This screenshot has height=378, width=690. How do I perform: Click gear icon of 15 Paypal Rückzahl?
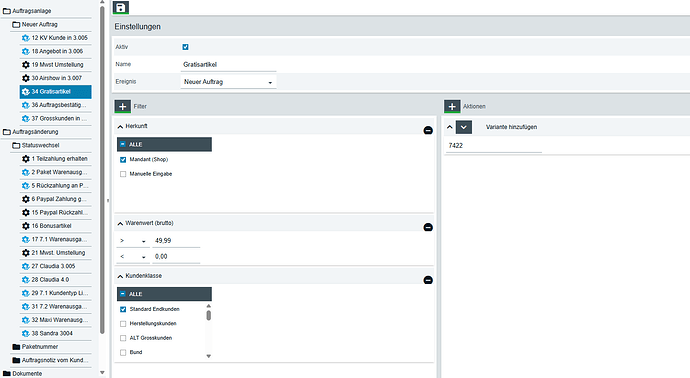pyautogui.click(x=26, y=213)
